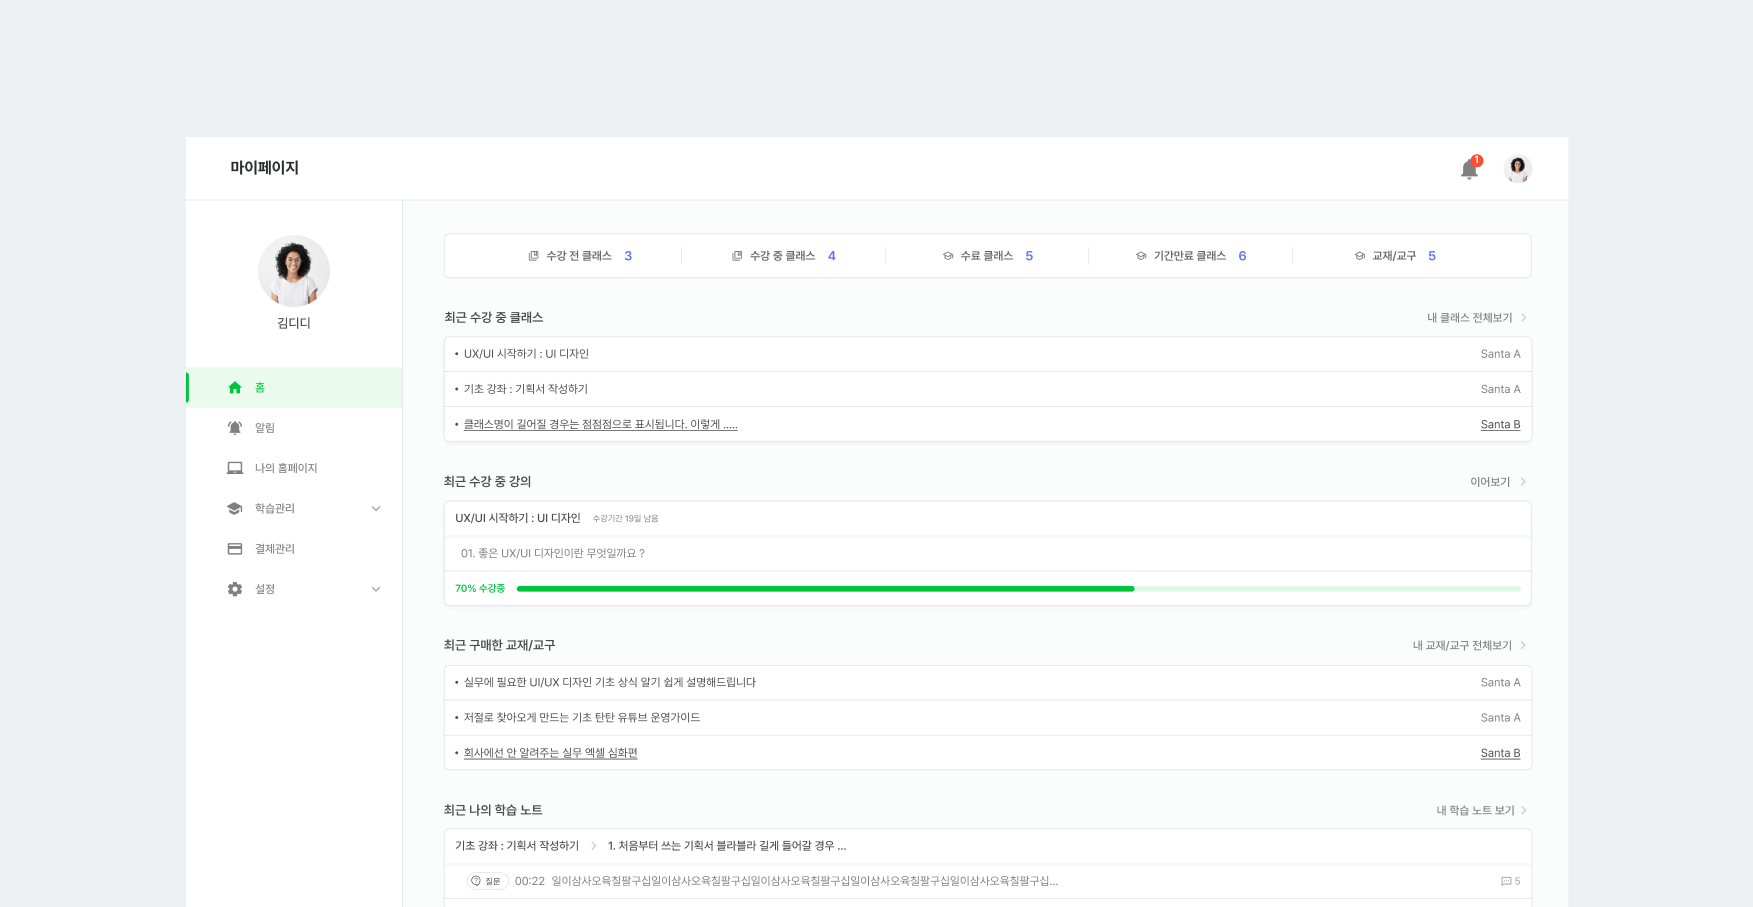Open the UX/UI 시작하기 class row
The height and width of the screenshot is (907, 1753).
tap(526, 354)
